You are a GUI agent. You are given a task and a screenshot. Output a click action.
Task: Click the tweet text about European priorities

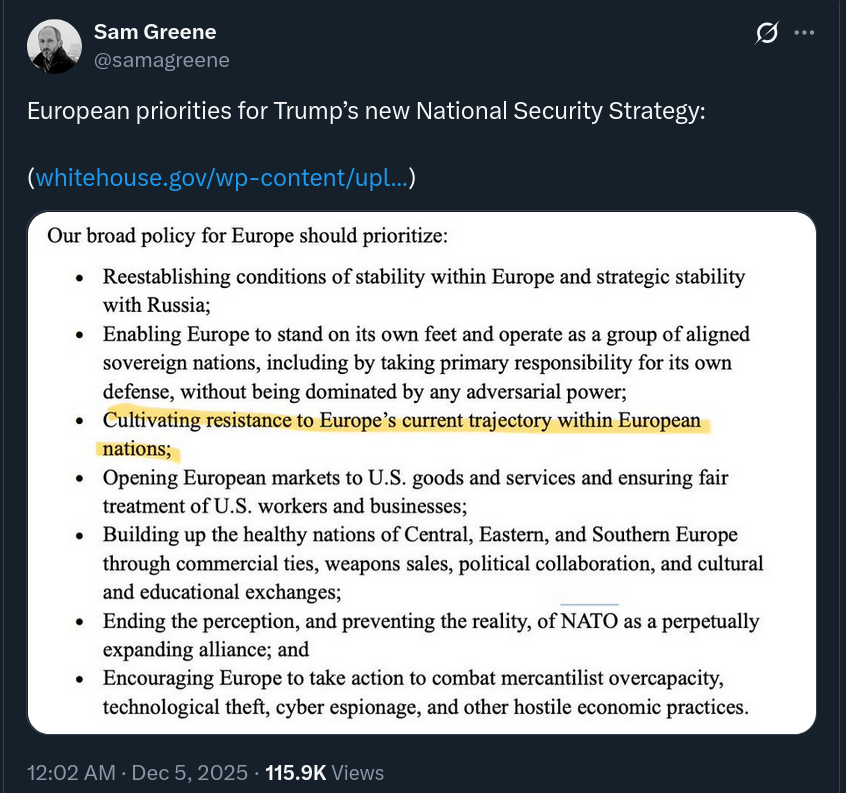pos(366,111)
